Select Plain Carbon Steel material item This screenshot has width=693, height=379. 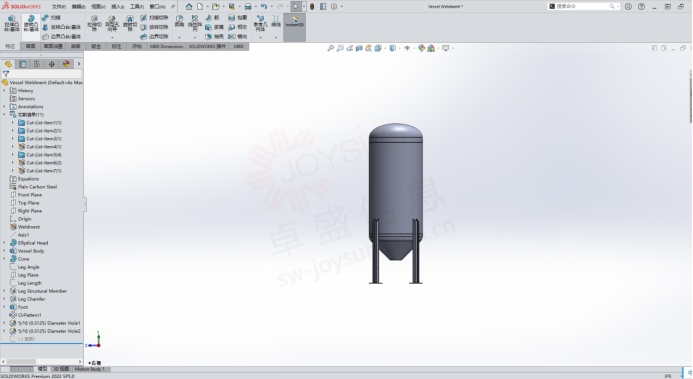click(37, 186)
